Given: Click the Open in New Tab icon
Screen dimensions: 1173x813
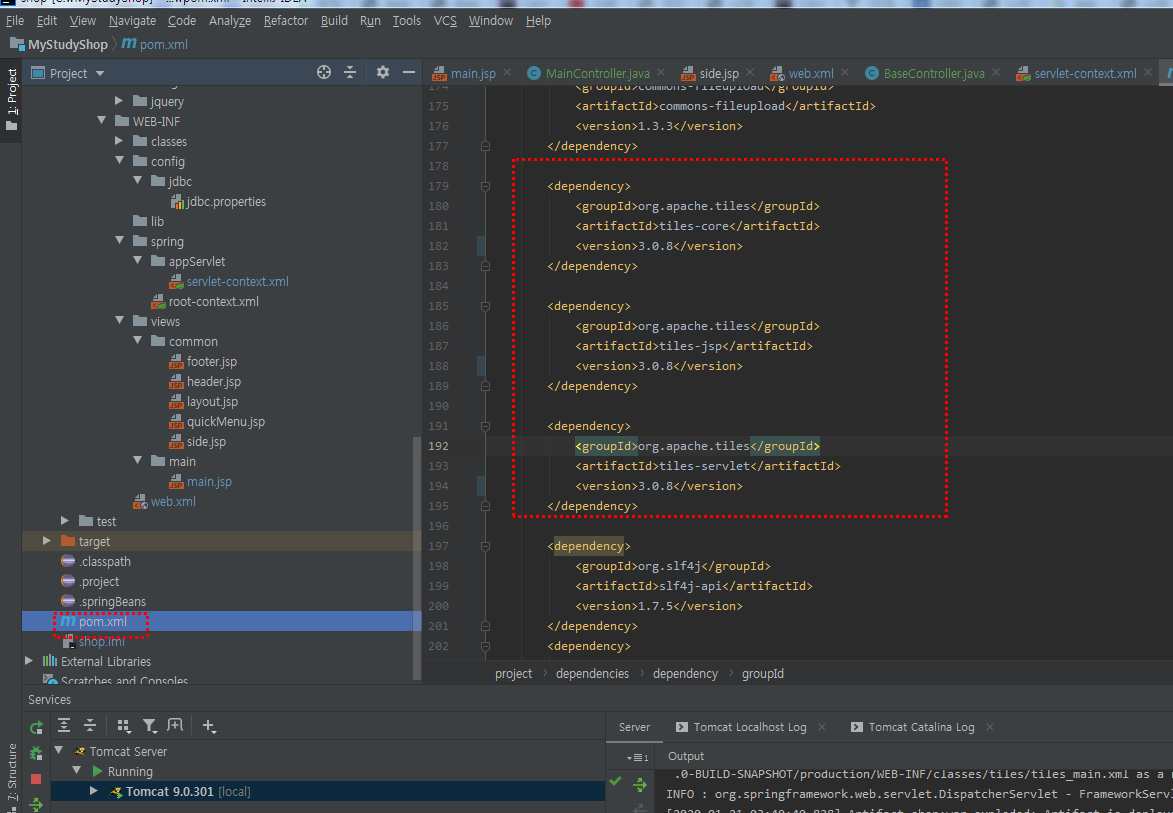Looking at the screenshot, I should [x=175, y=725].
